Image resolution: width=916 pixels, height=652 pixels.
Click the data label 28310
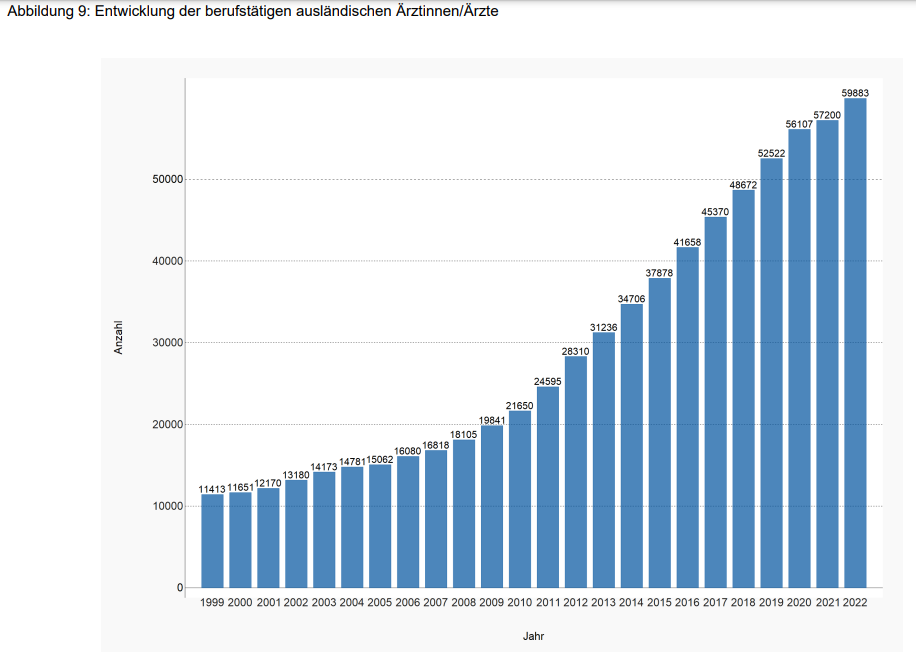click(x=575, y=351)
